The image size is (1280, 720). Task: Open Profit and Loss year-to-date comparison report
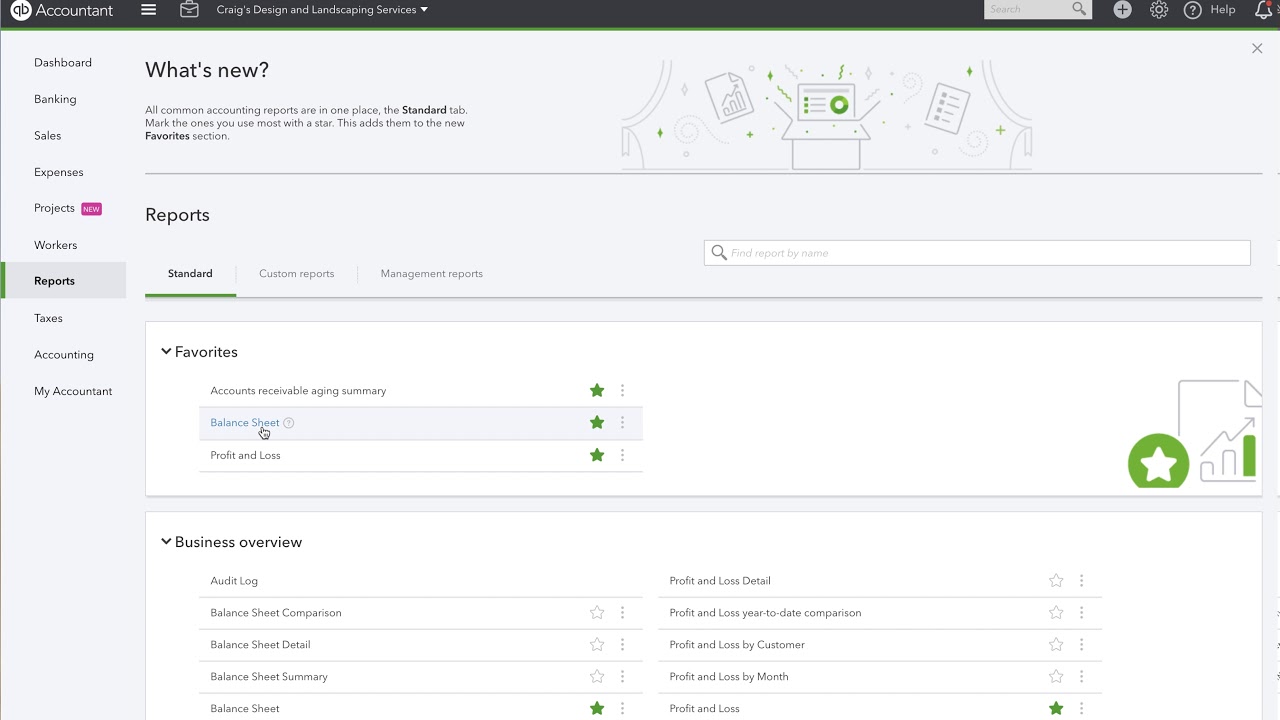(765, 613)
